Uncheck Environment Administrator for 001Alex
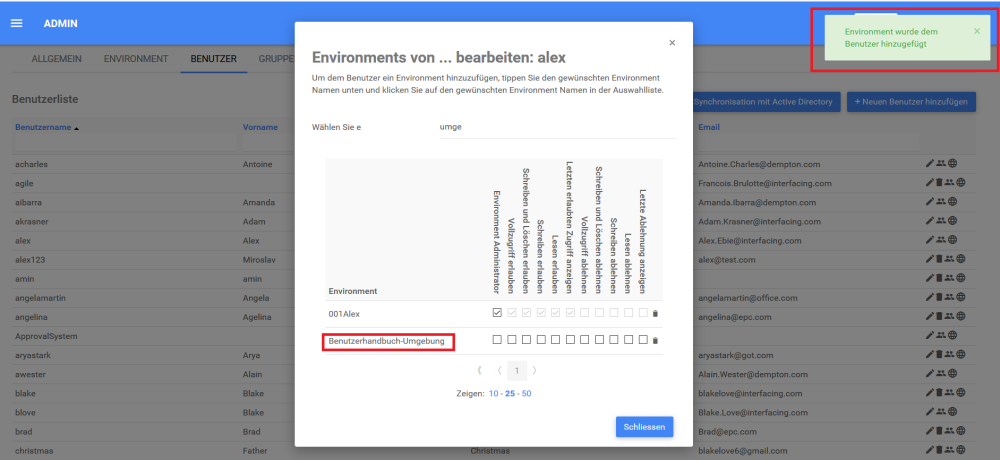 tap(497, 314)
